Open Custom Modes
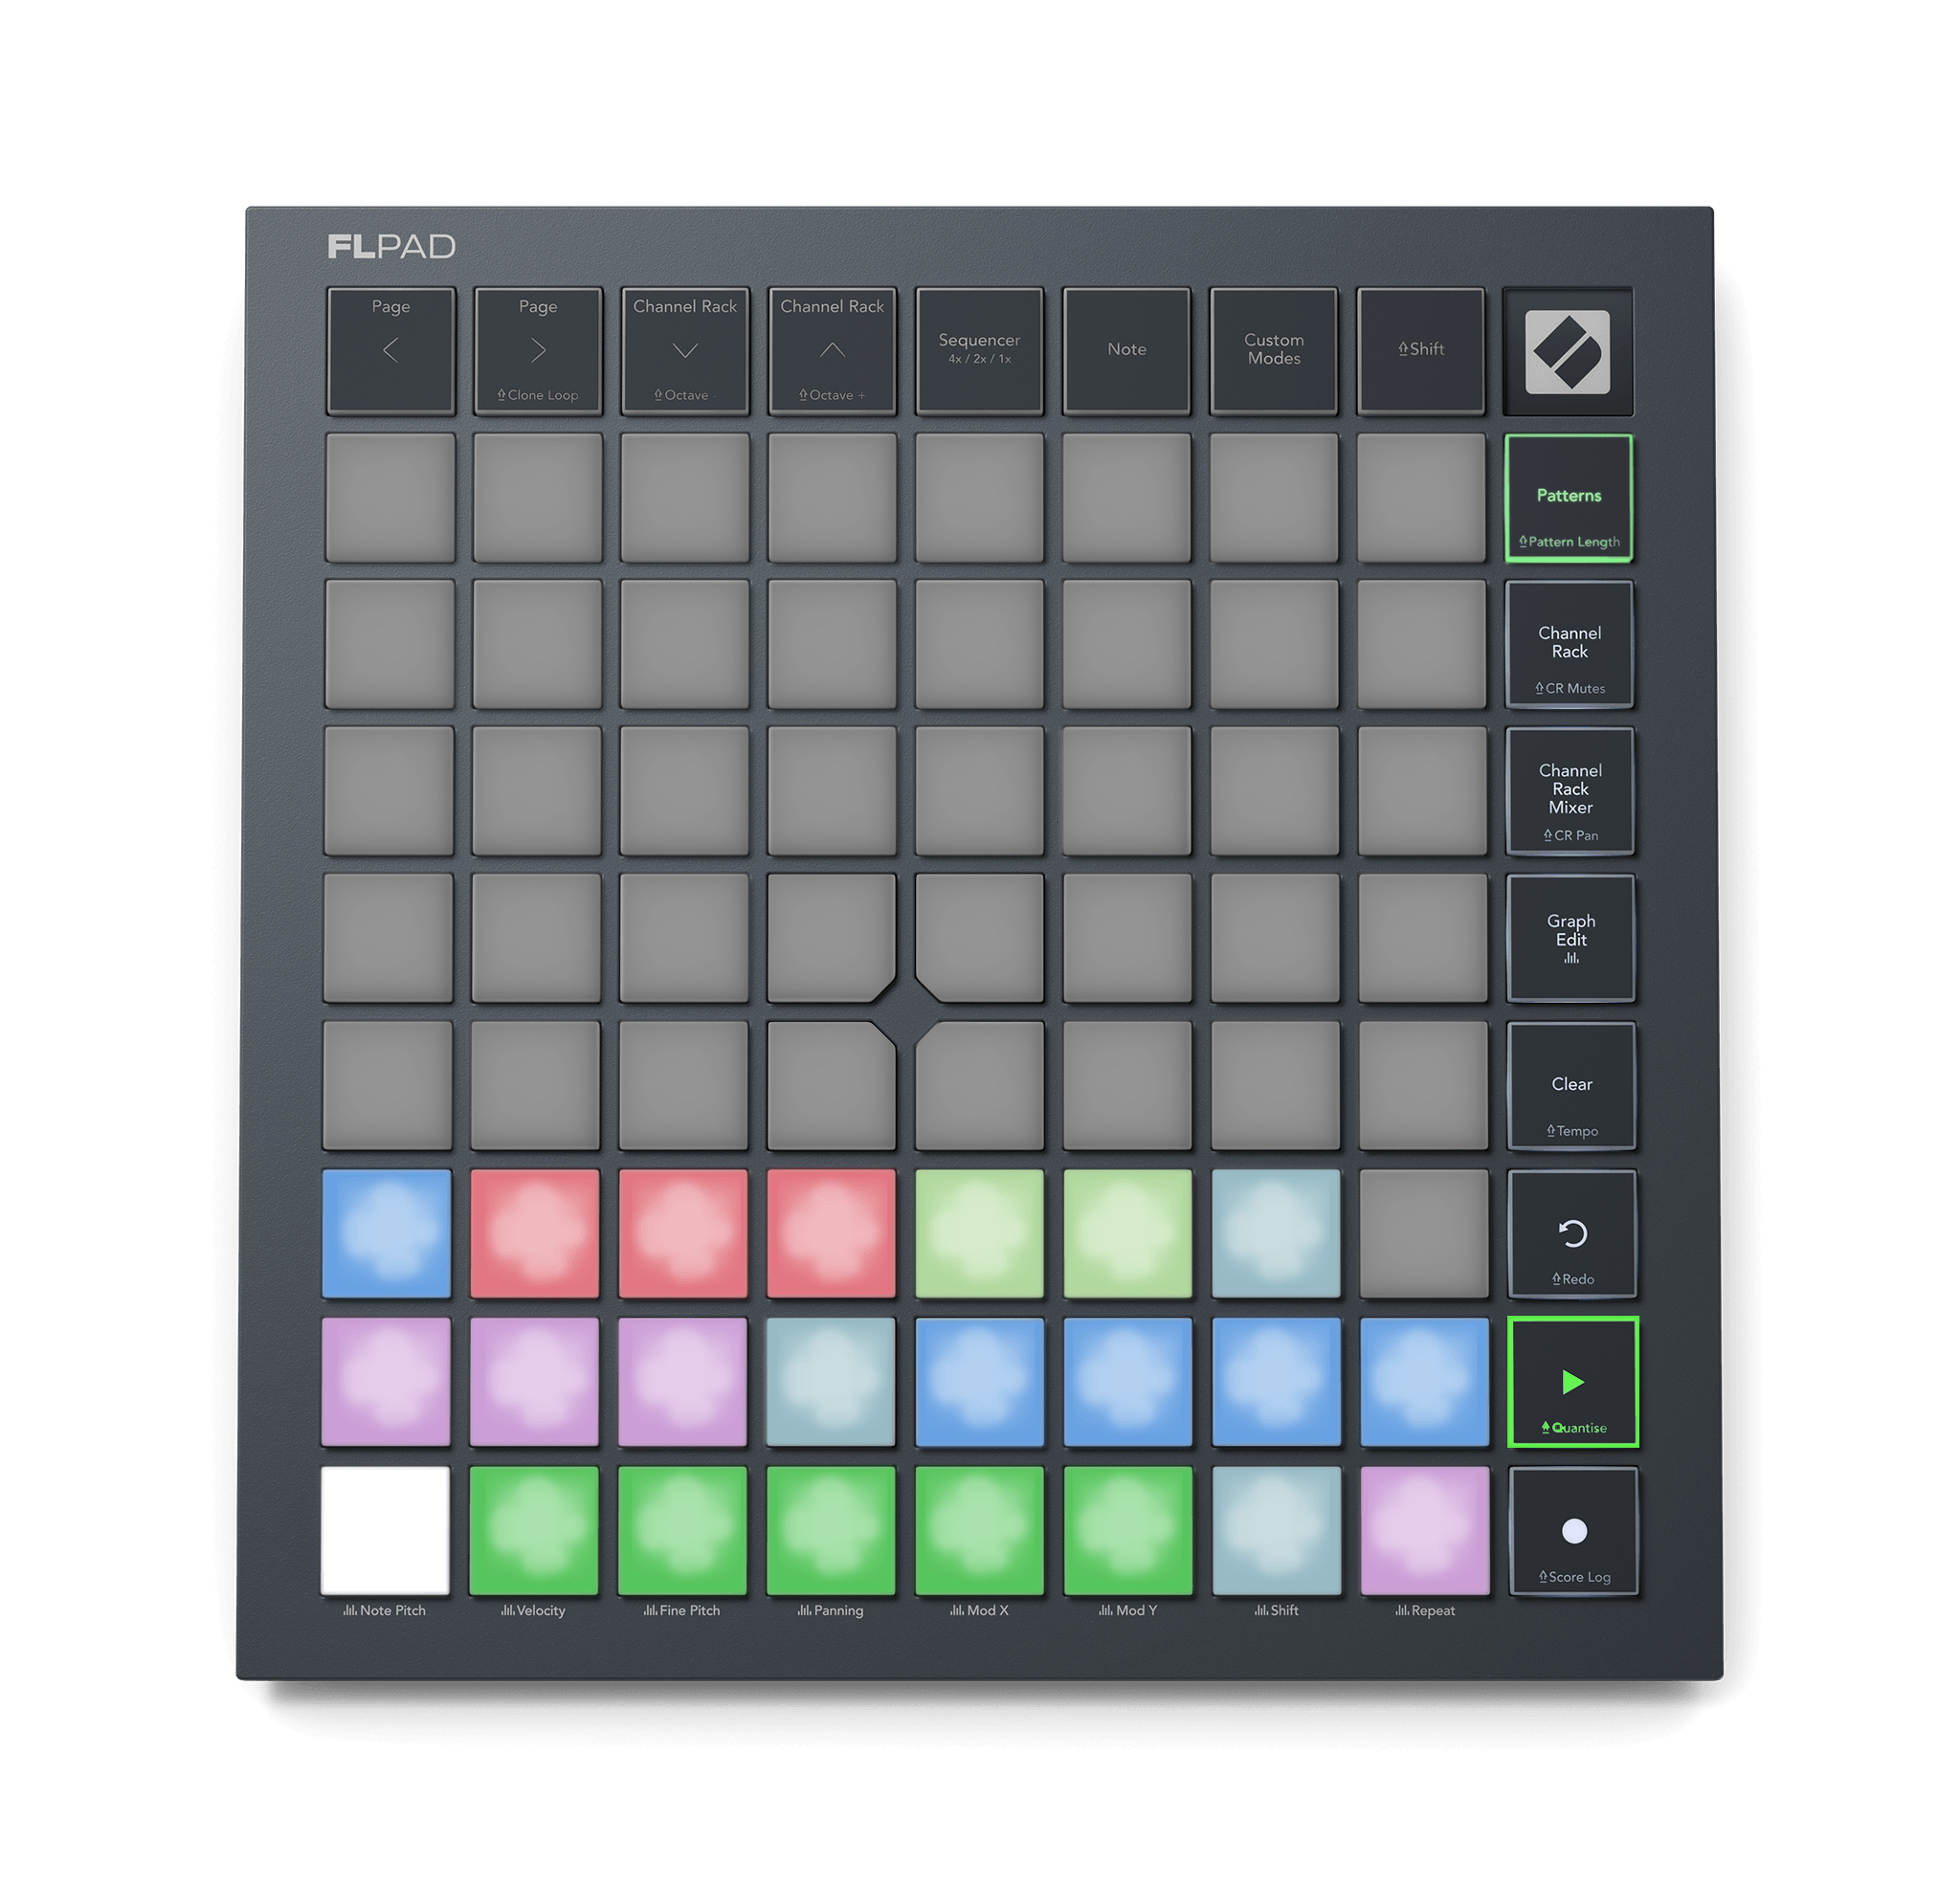The image size is (1960, 1887). click(x=1273, y=351)
